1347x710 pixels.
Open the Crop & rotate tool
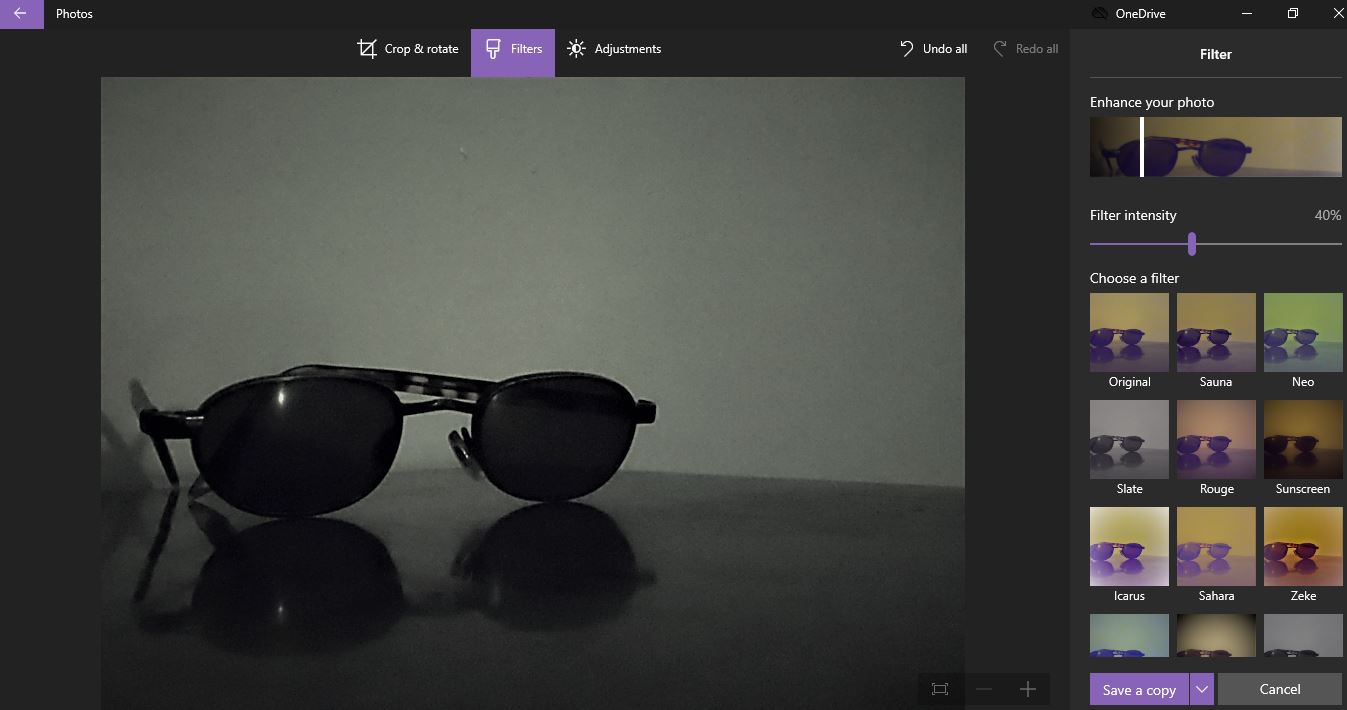pos(408,49)
